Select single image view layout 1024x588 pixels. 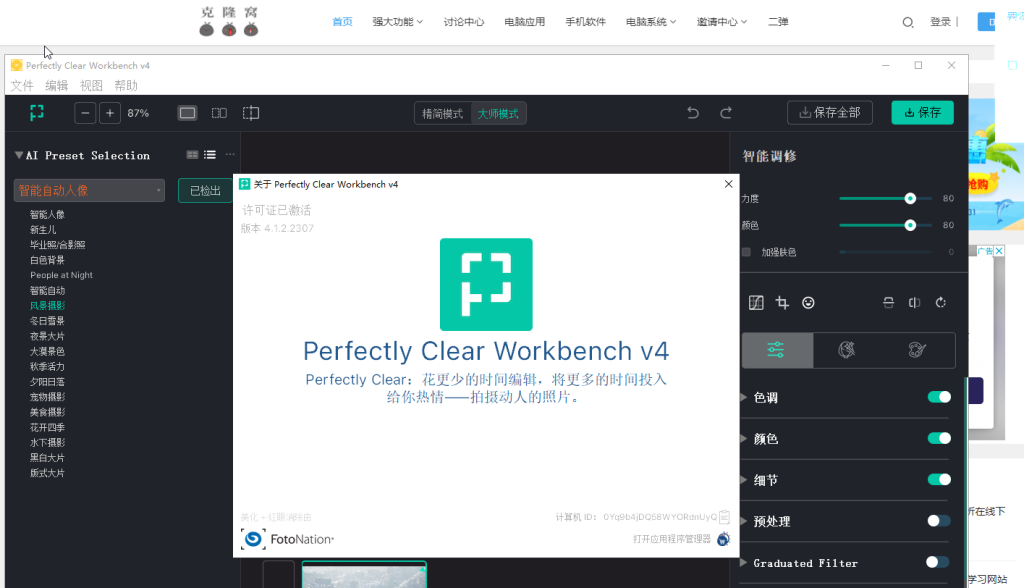(x=187, y=113)
